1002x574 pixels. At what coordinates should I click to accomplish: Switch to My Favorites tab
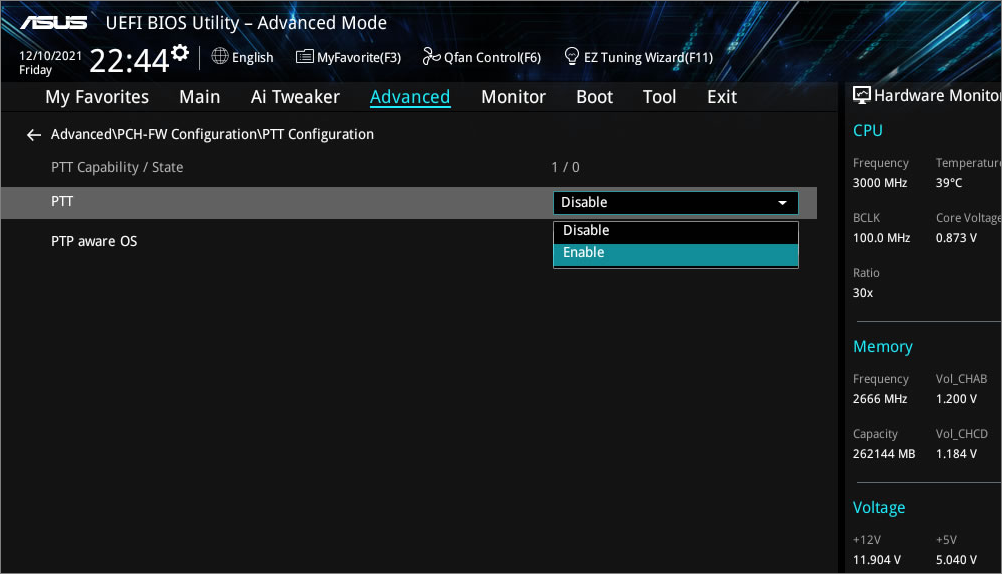[97, 97]
